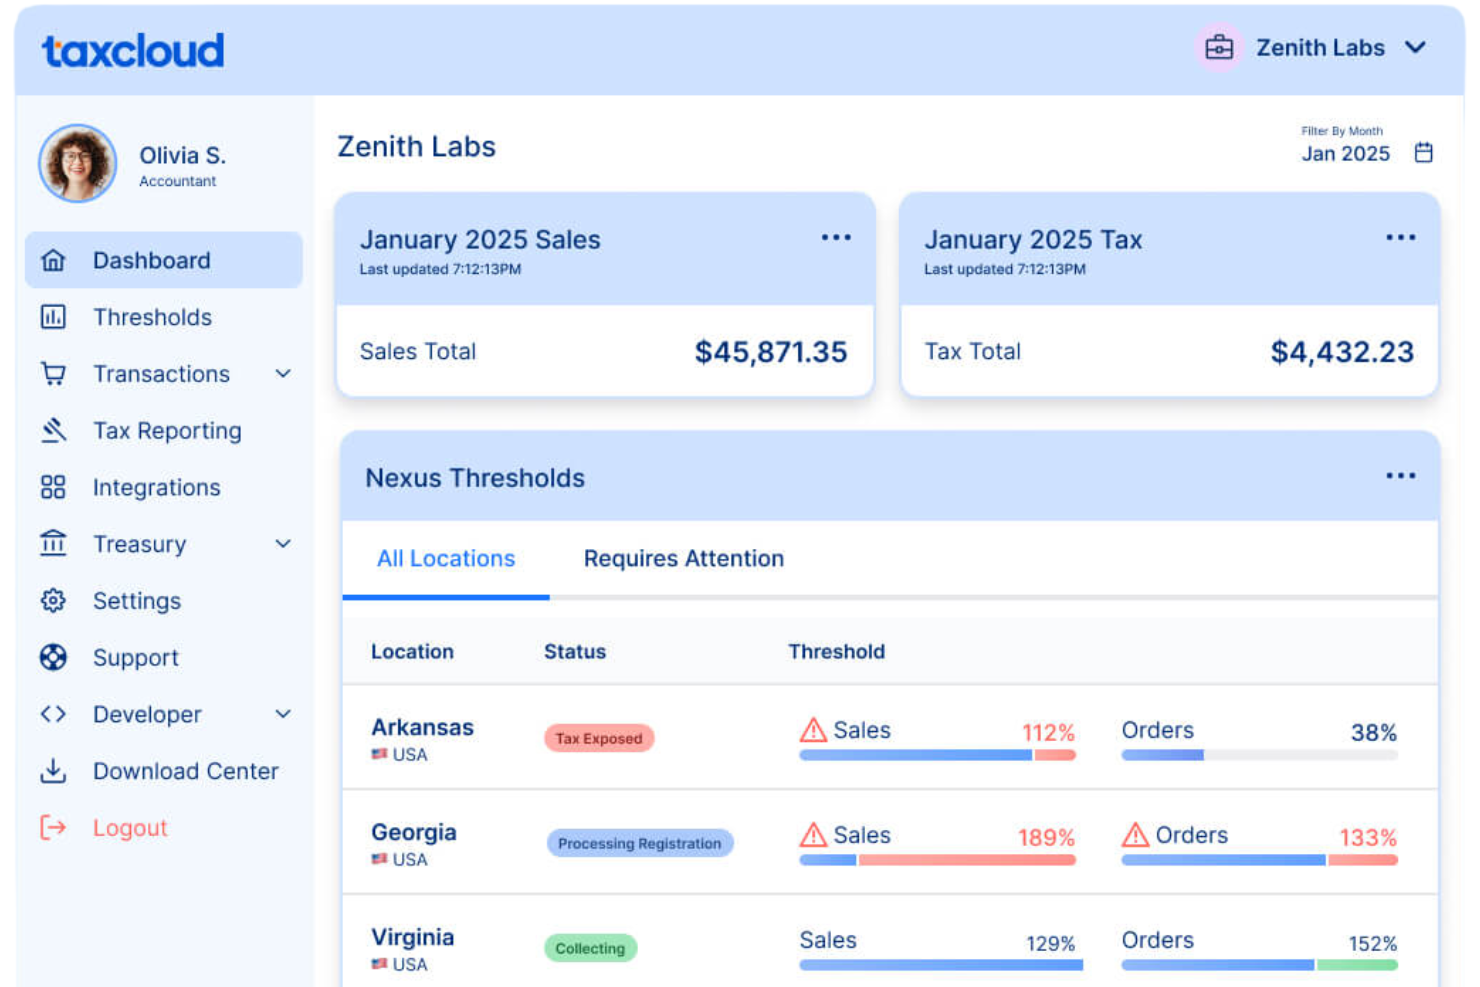This screenshot has width=1480, height=987.
Task: Click Georgia Sales warning triangle icon
Action: click(813, 835)
